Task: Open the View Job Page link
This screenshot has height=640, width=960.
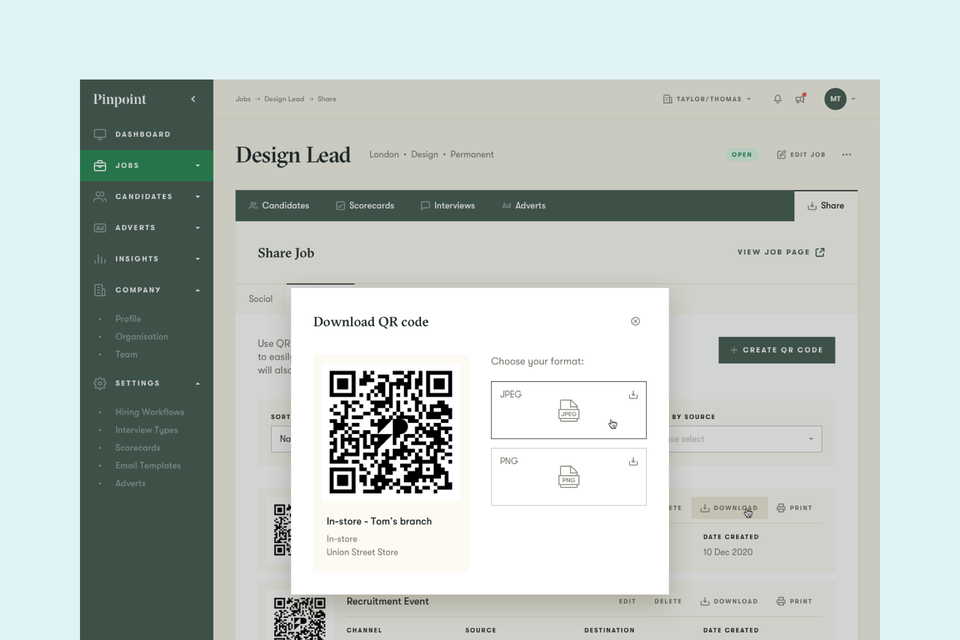Action: tap(781, 252)
